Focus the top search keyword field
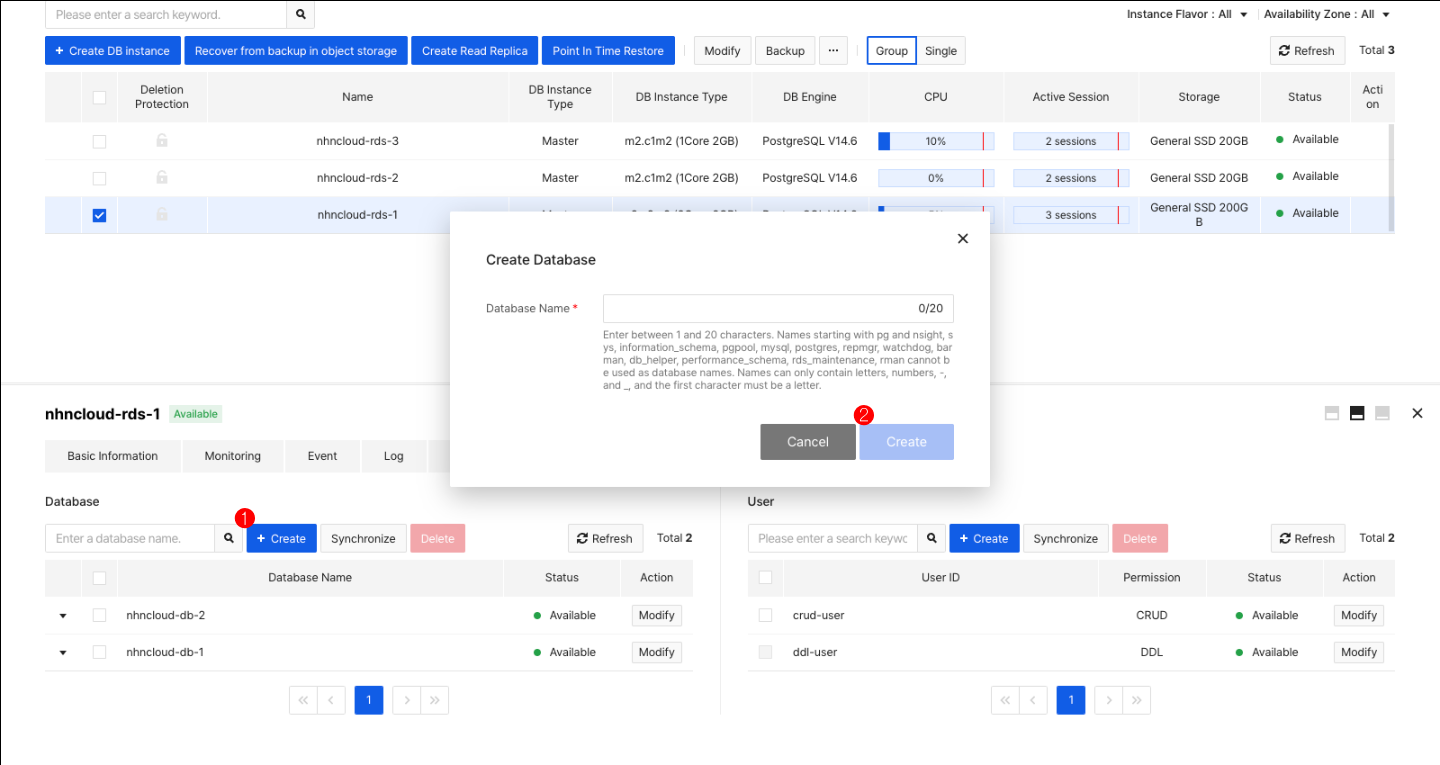 tap(166, 15)
